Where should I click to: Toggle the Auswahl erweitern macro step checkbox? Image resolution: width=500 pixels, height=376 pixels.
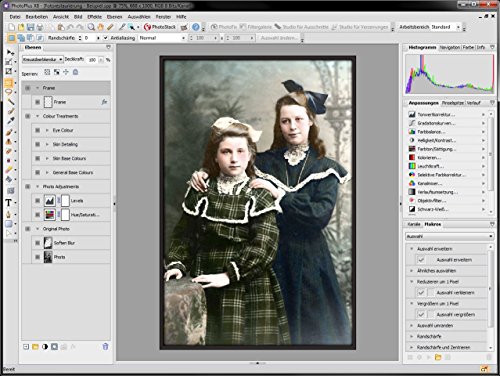coord(421,260)
